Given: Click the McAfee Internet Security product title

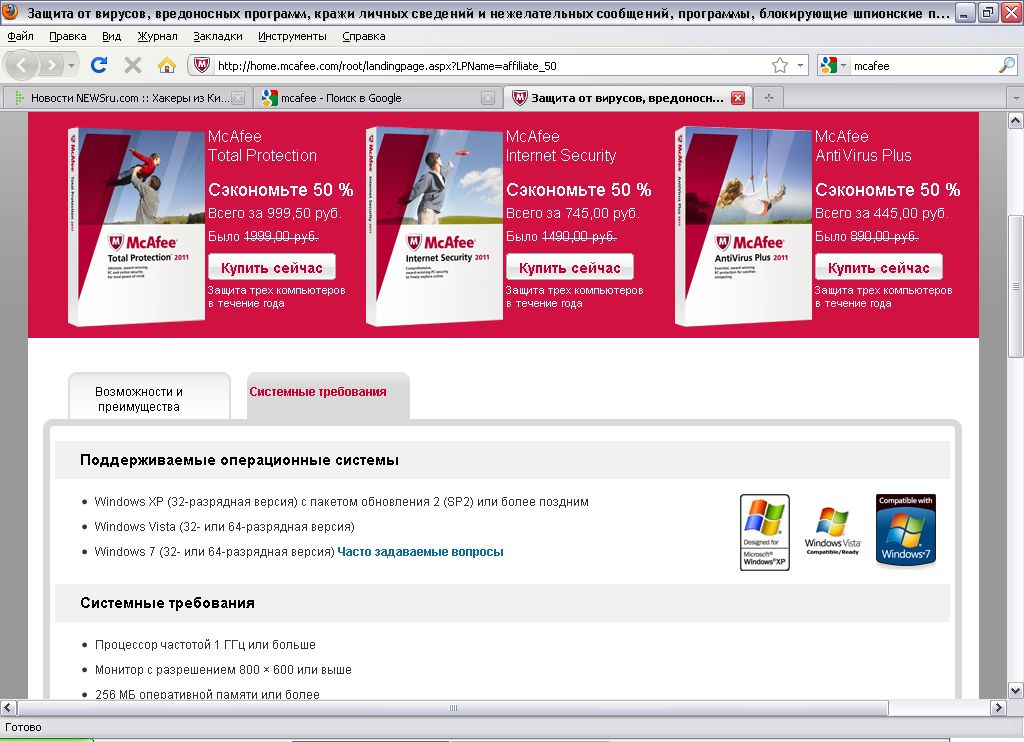Looking at the screenshot, I should pyautogui.click(x=561, y=146).
